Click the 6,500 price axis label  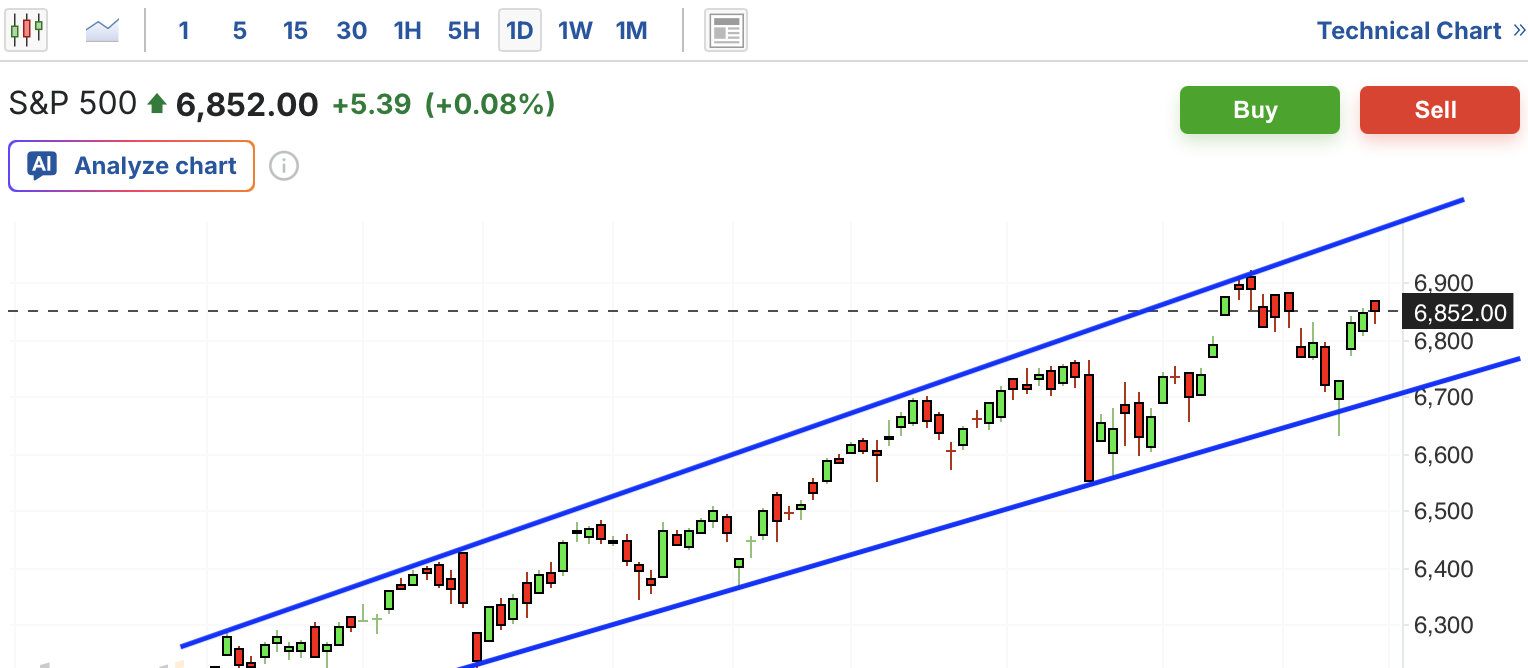[1445, 512]
